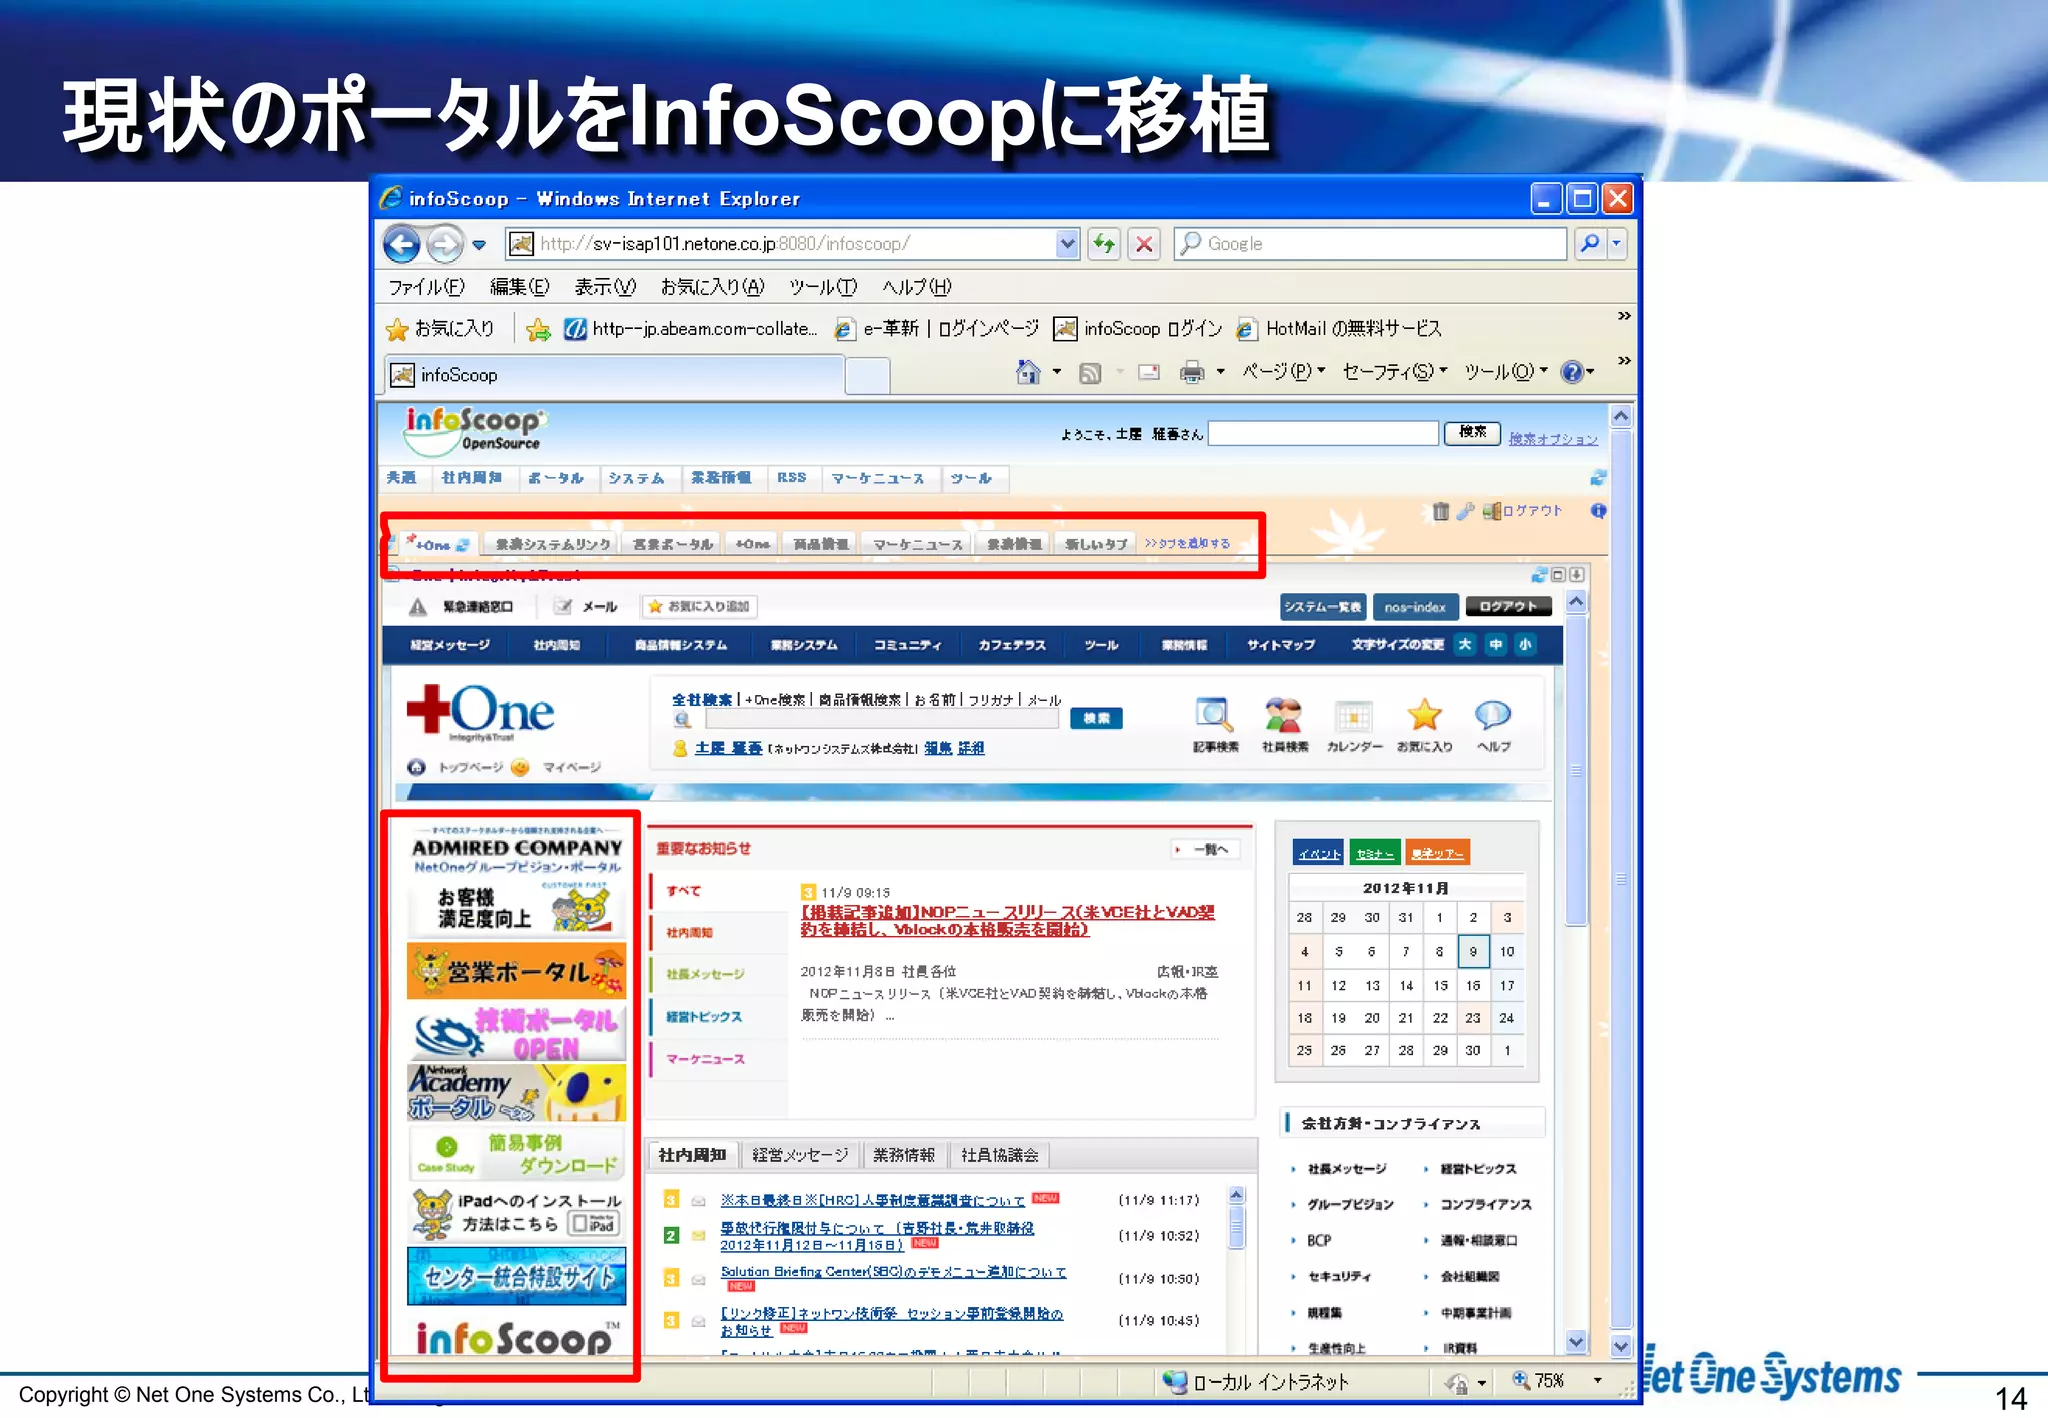The height and width of the screenshot is (1418, 2048).
Task: Click the infoScoop refresh icon by the menu bar
Action: click(x=1598, y=478)
